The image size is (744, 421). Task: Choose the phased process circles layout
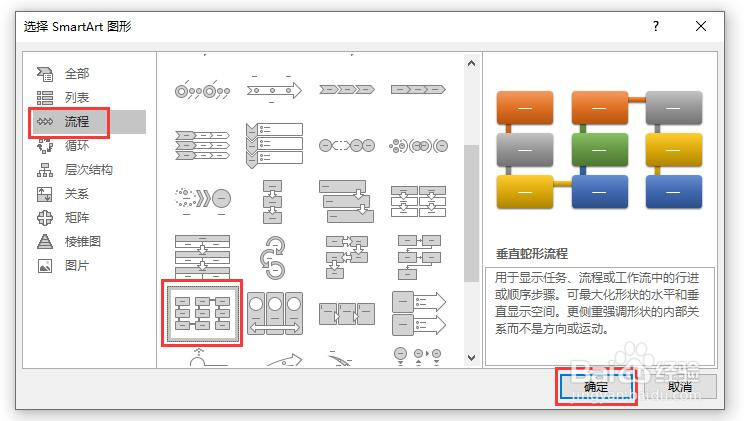coord(418,145)
